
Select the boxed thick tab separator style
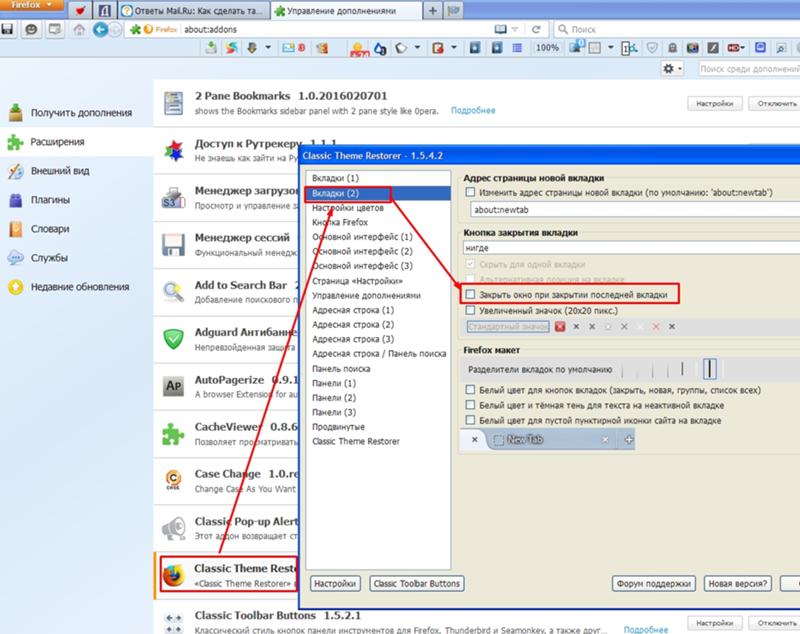pyautogui.click(x=710, y=369)
